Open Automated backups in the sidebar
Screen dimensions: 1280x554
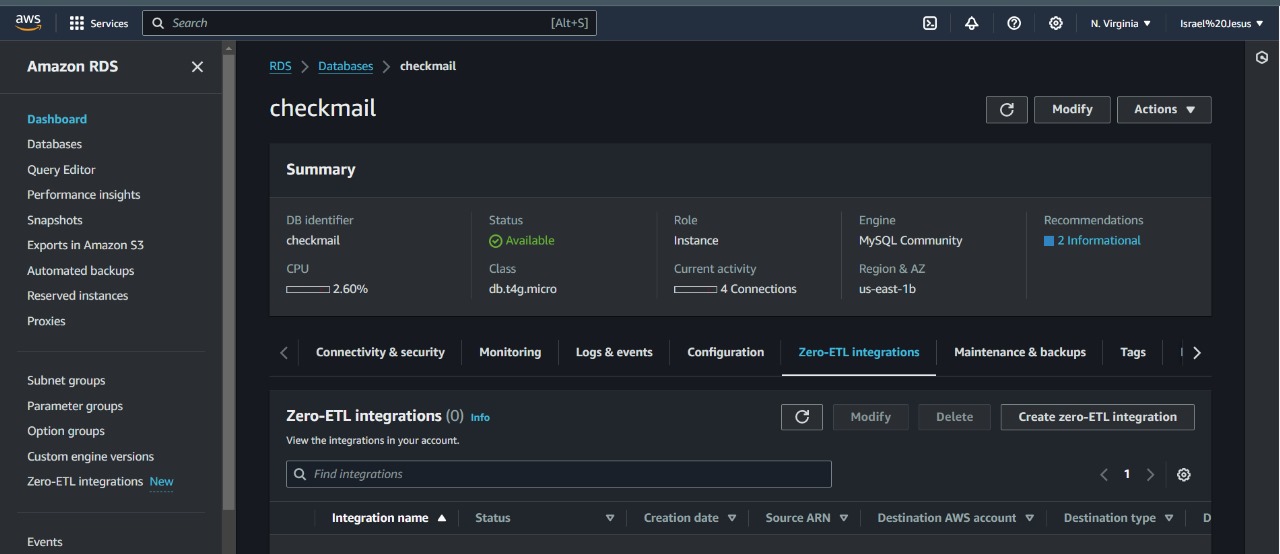pos(80,271)
